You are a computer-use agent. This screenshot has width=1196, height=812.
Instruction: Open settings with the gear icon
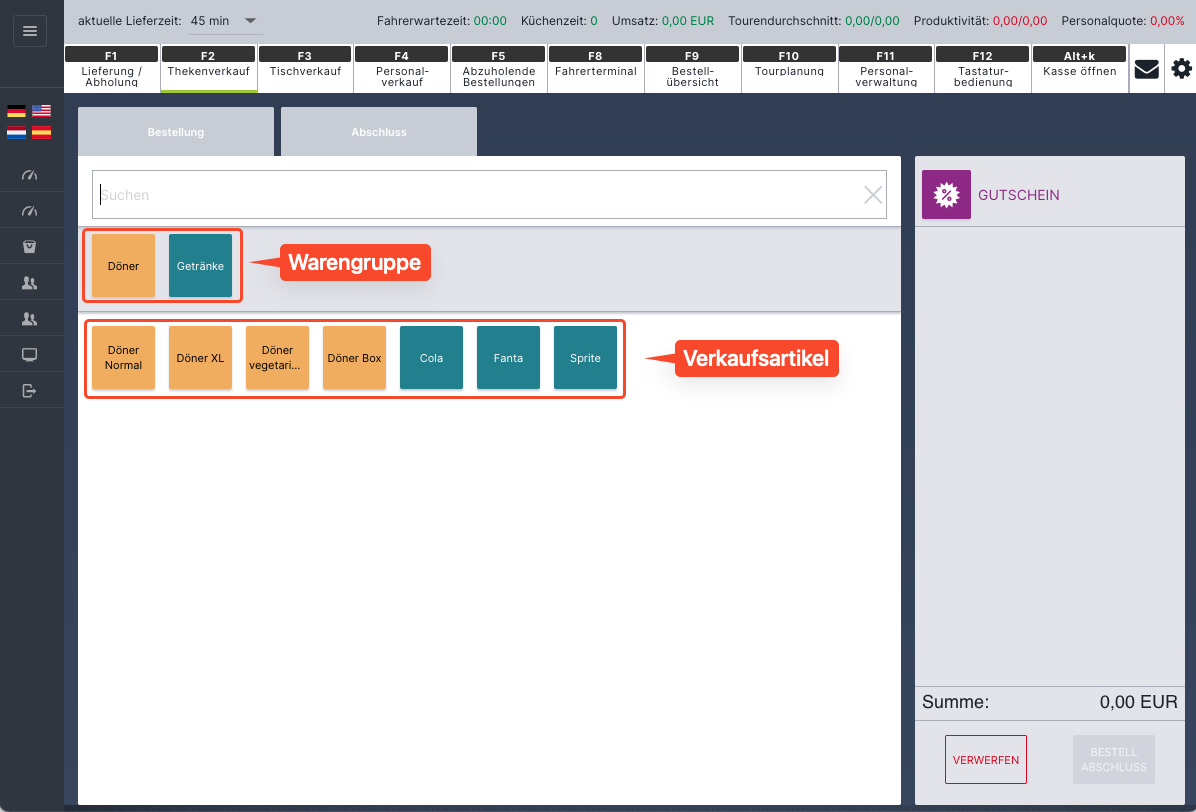click(x=1181, y=69)
